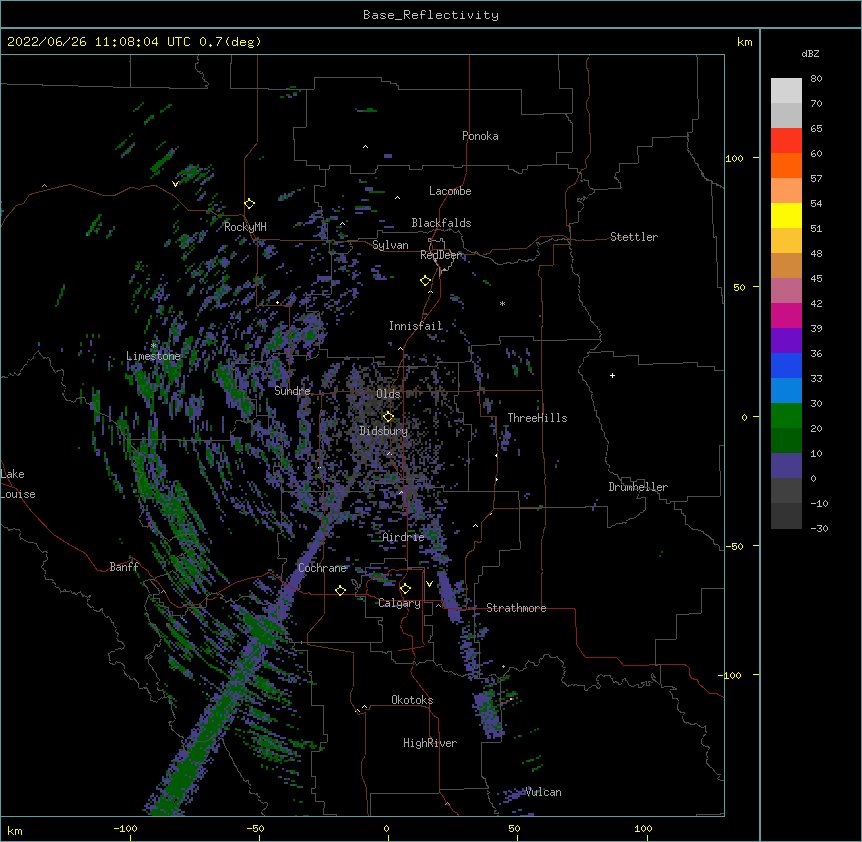The height and width of the screenshot is (842, 862).
Task: Click the Base_Reflectivity title
Action: click(x=431, y=15)
